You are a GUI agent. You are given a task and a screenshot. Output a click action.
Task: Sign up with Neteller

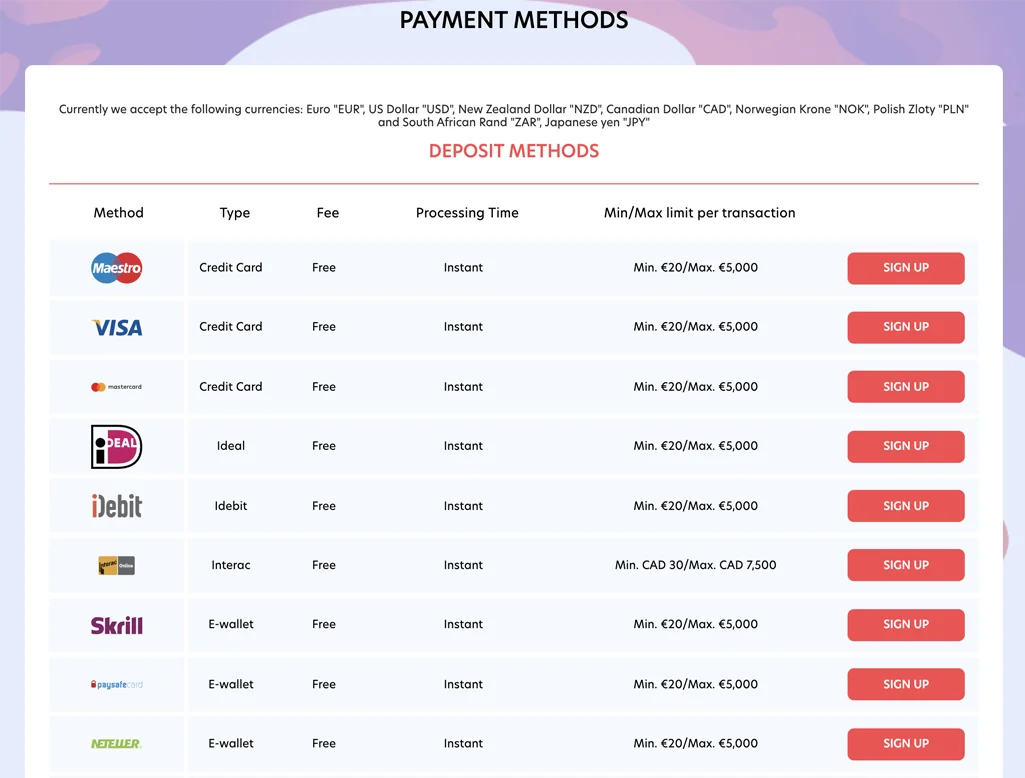905,744
